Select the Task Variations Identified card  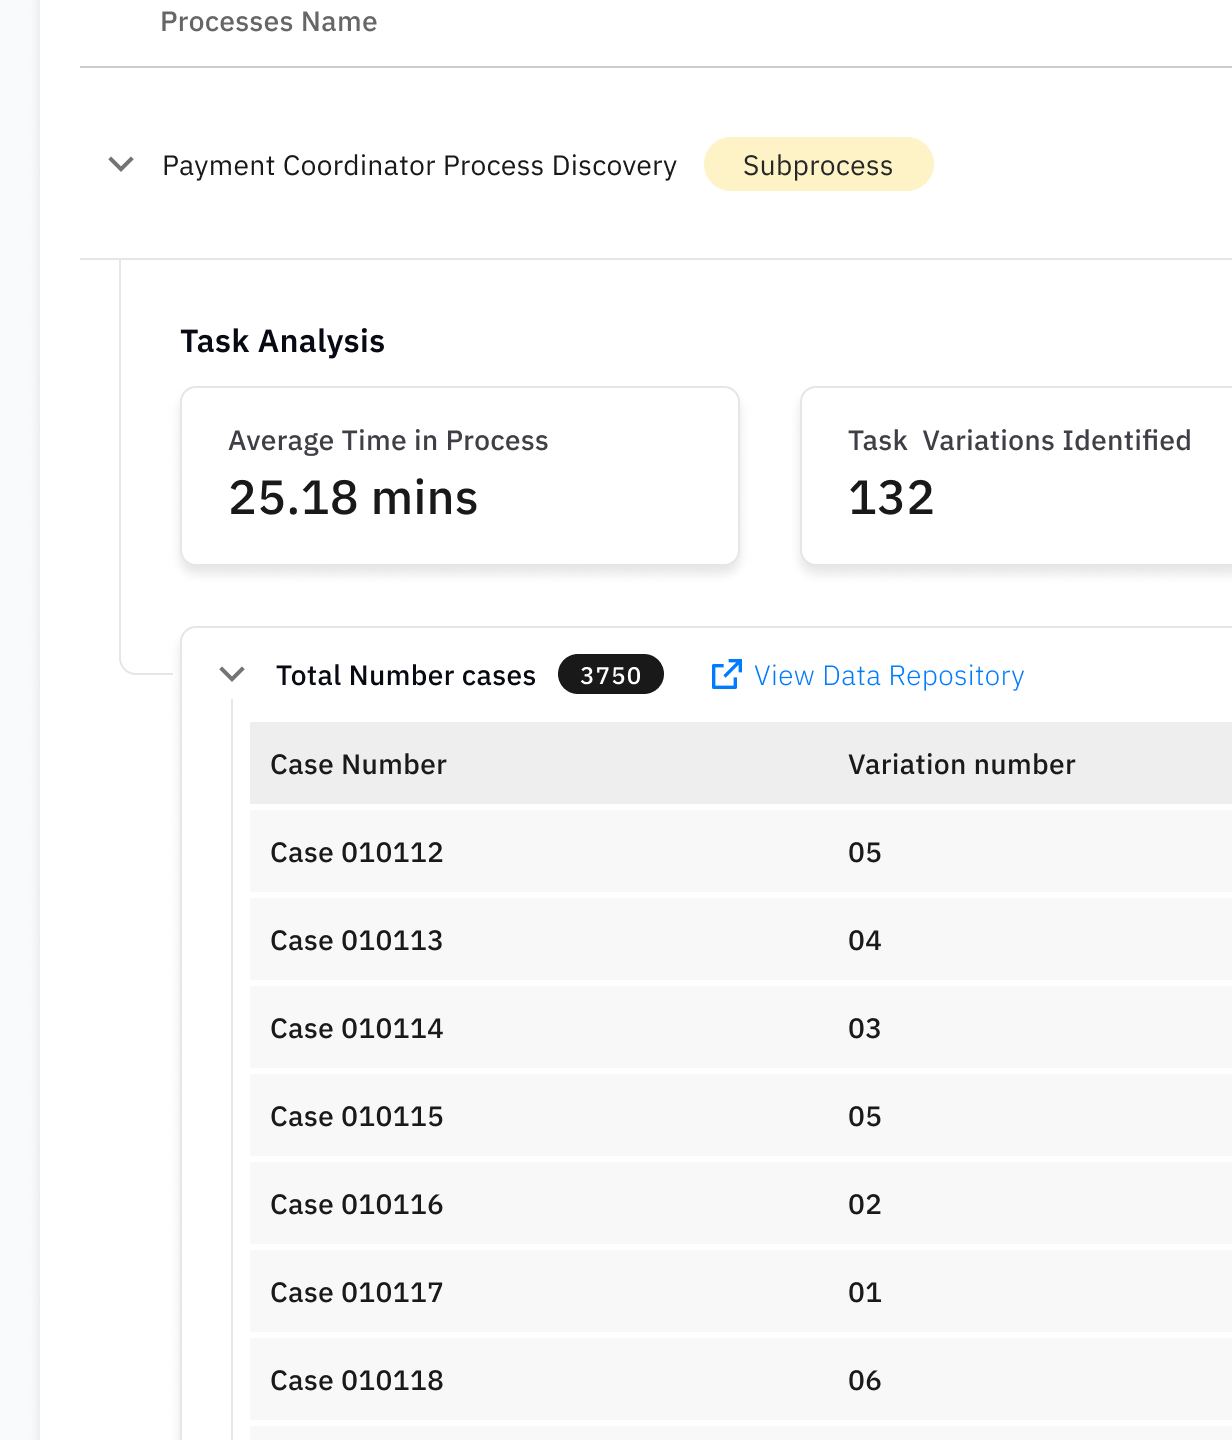tap(1016, 476)
